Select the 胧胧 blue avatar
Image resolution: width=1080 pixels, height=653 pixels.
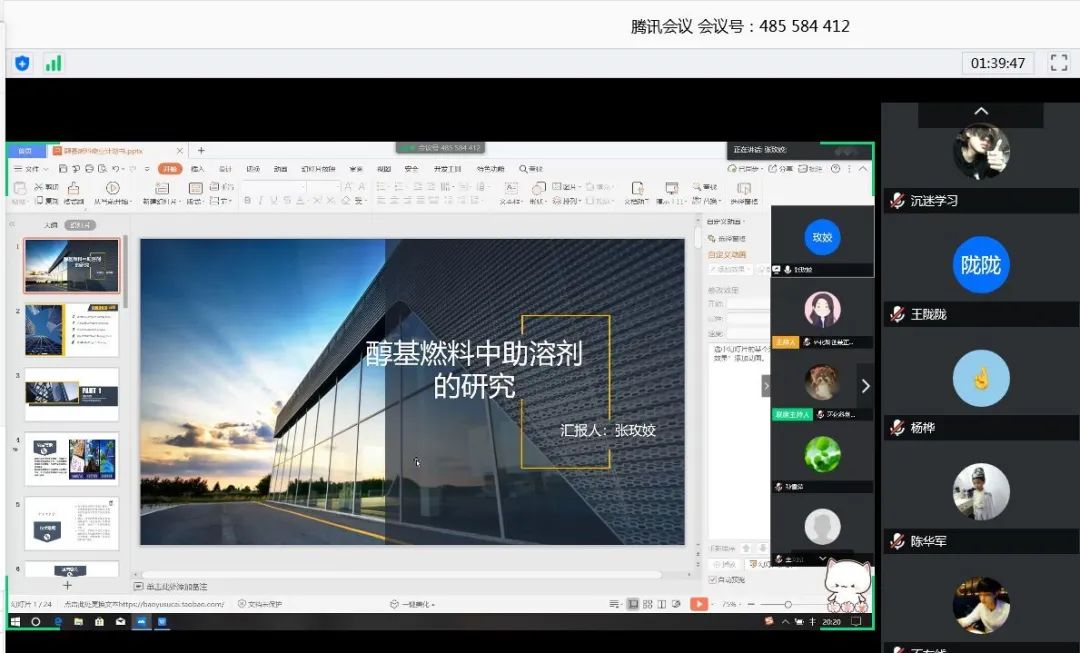click(x=982, y=265)
